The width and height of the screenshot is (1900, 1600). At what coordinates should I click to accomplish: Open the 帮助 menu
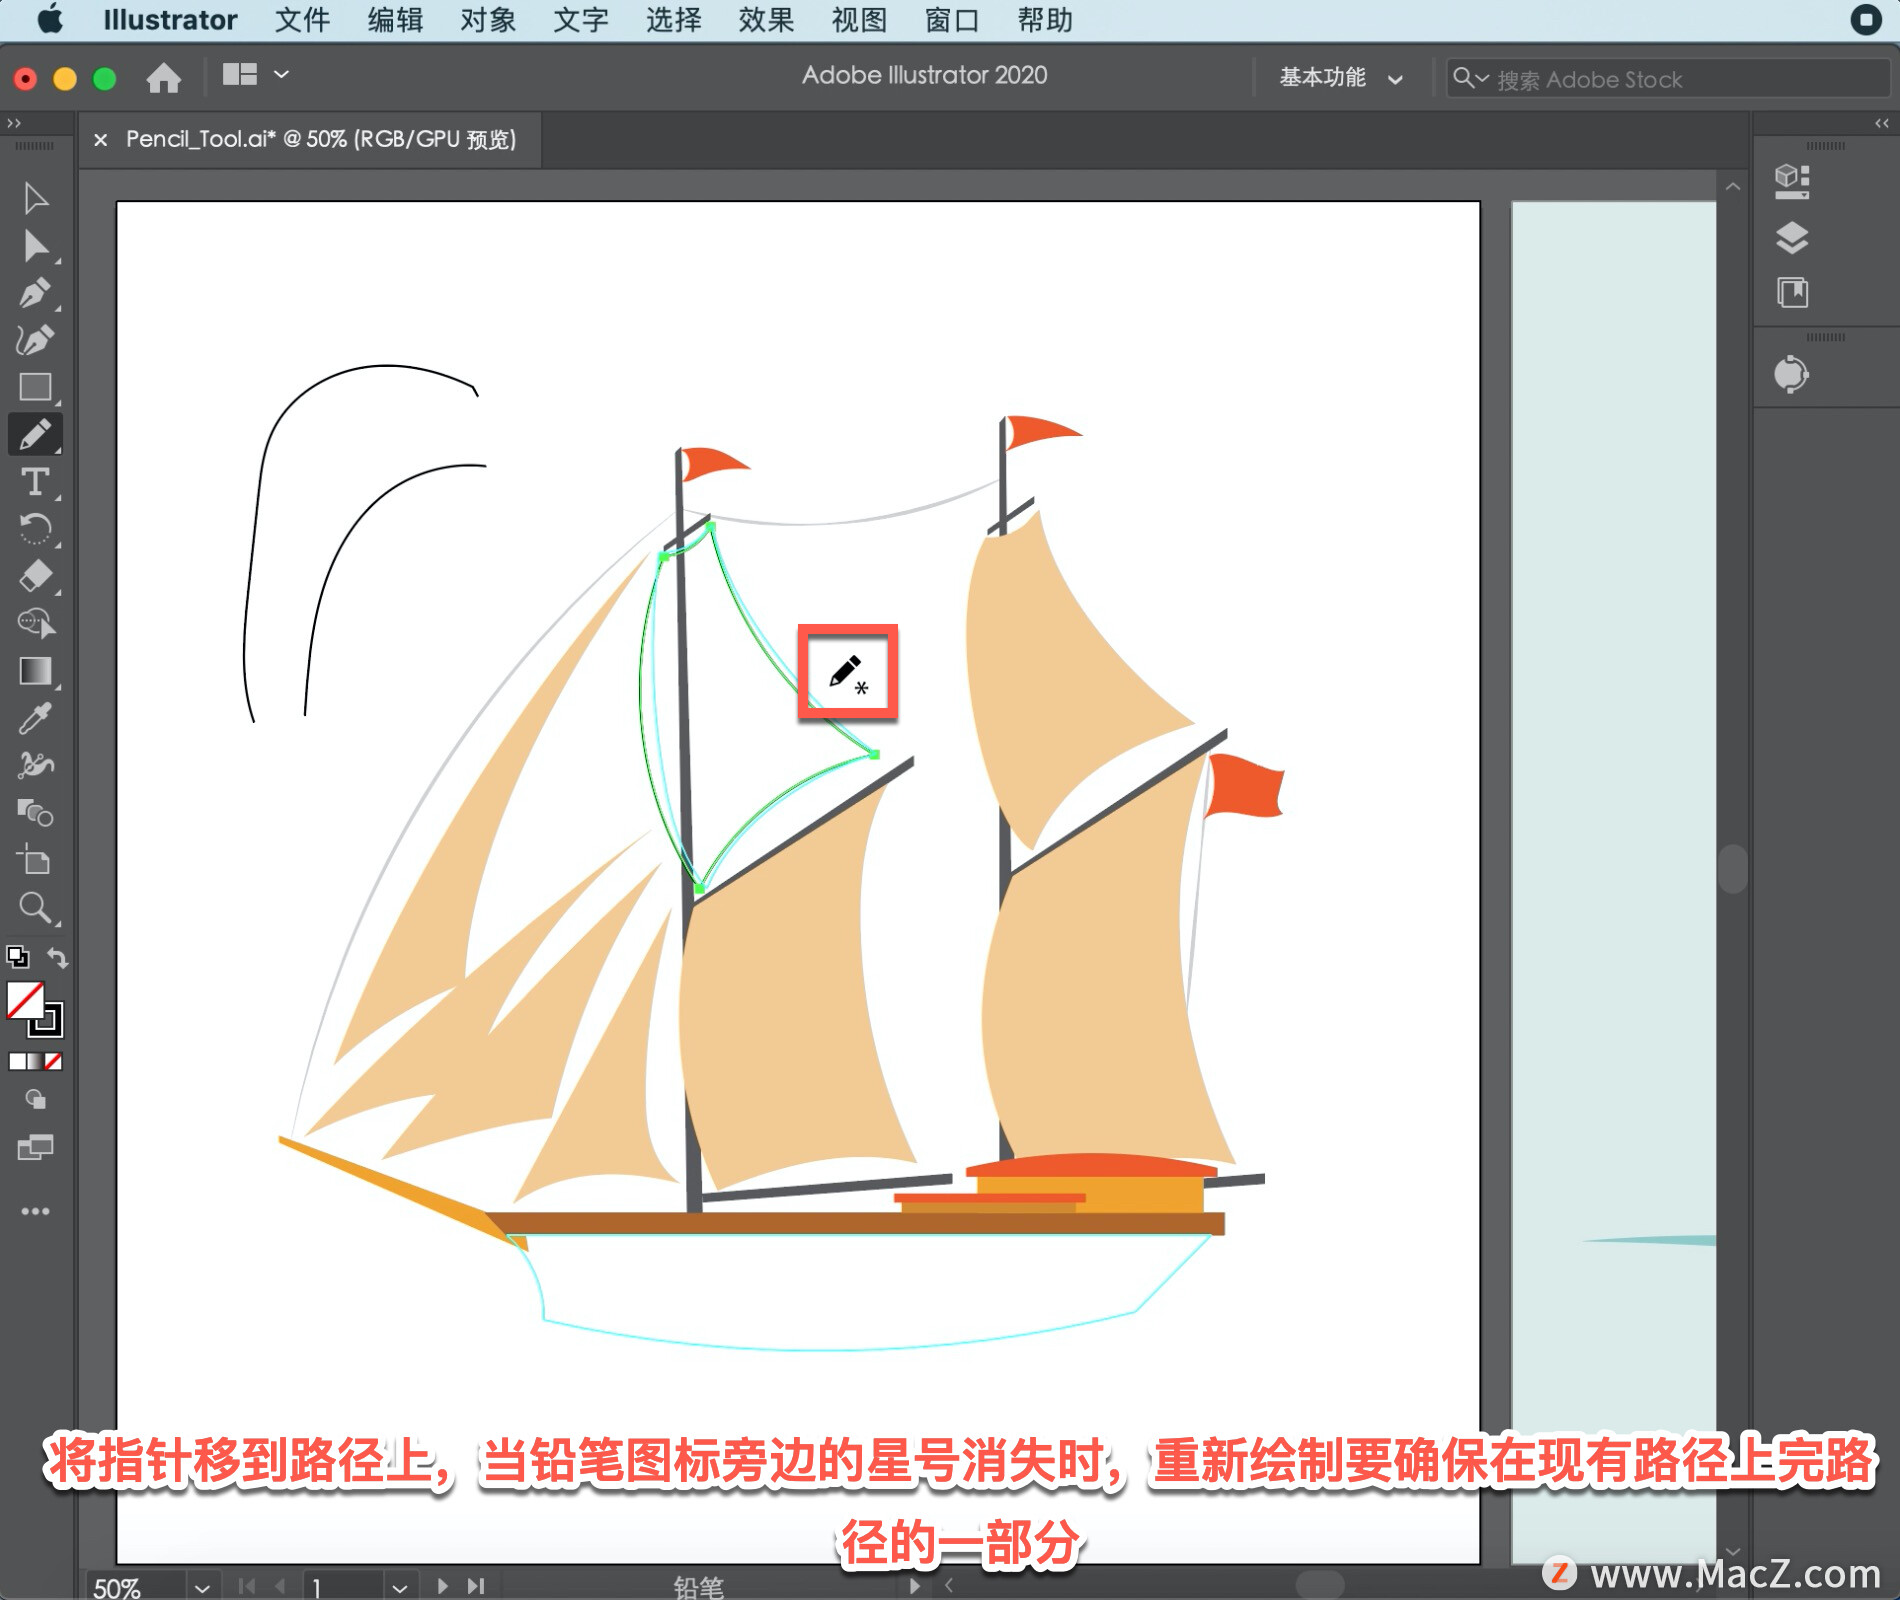point(1045,20)
